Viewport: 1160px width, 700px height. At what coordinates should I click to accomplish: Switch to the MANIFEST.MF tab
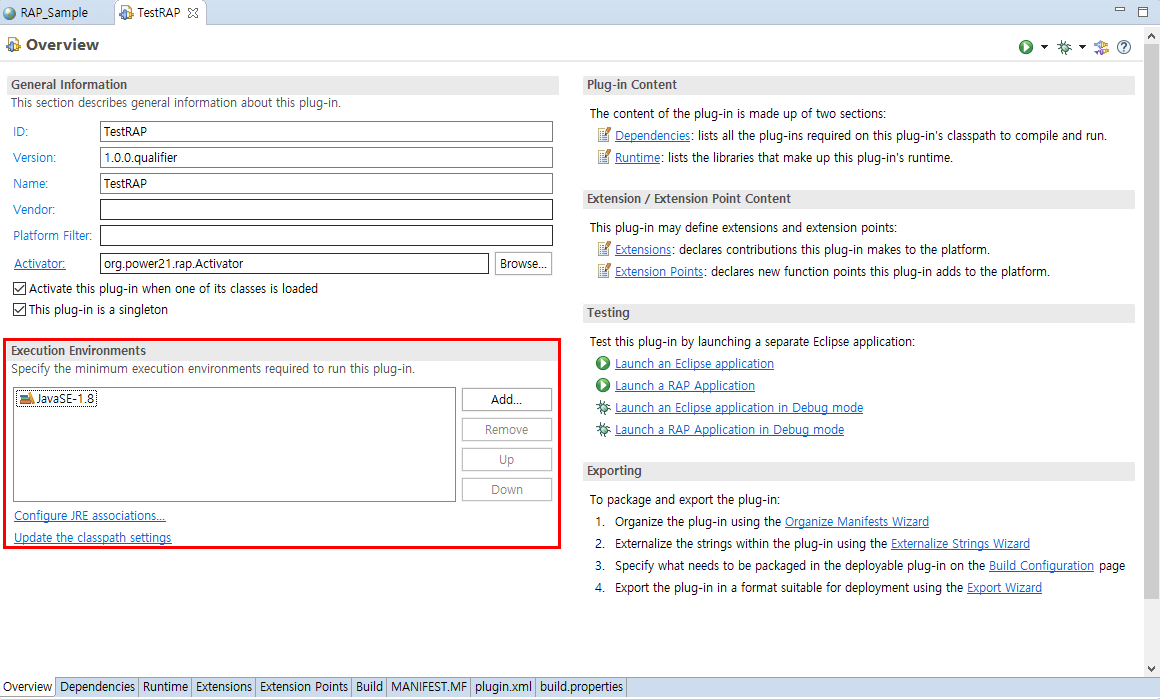(x=428, y=687)
